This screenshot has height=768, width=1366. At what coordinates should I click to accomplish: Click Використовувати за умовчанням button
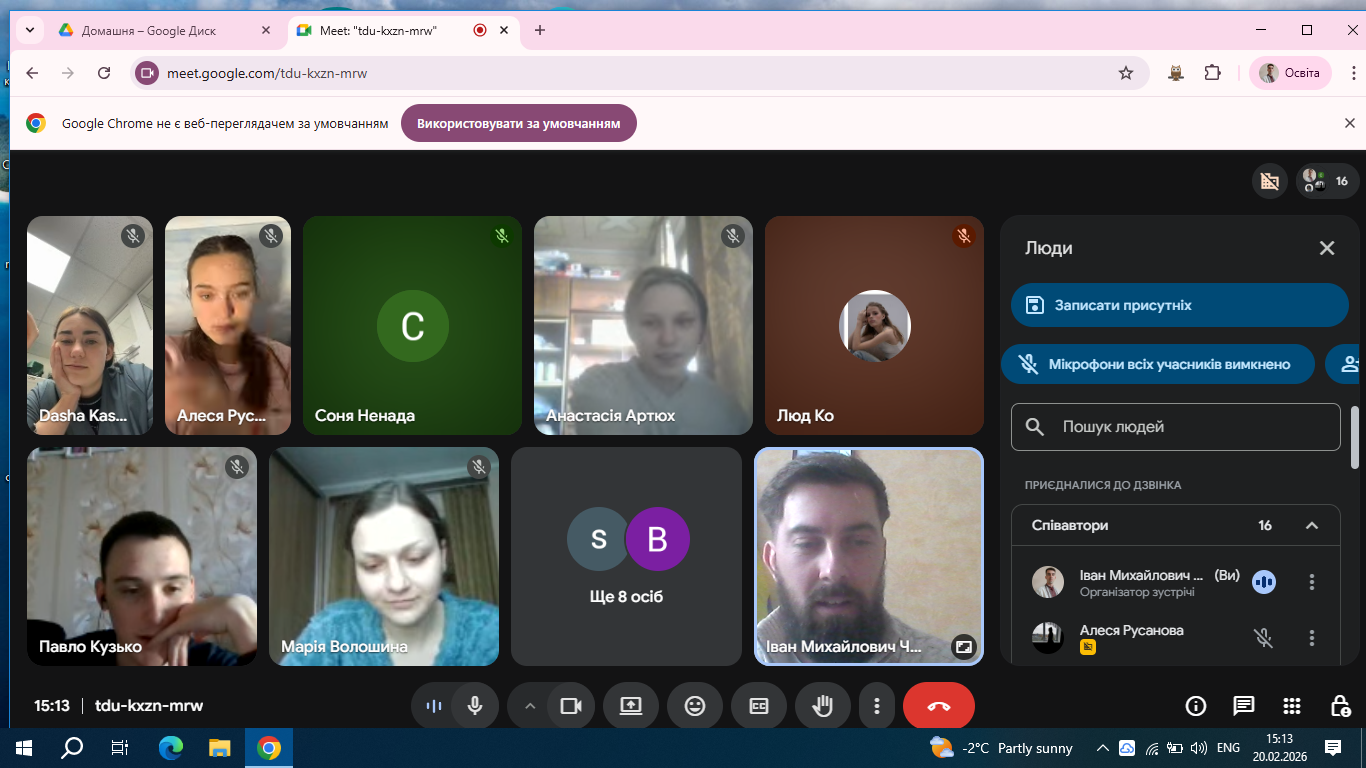(x=519, y=123)
